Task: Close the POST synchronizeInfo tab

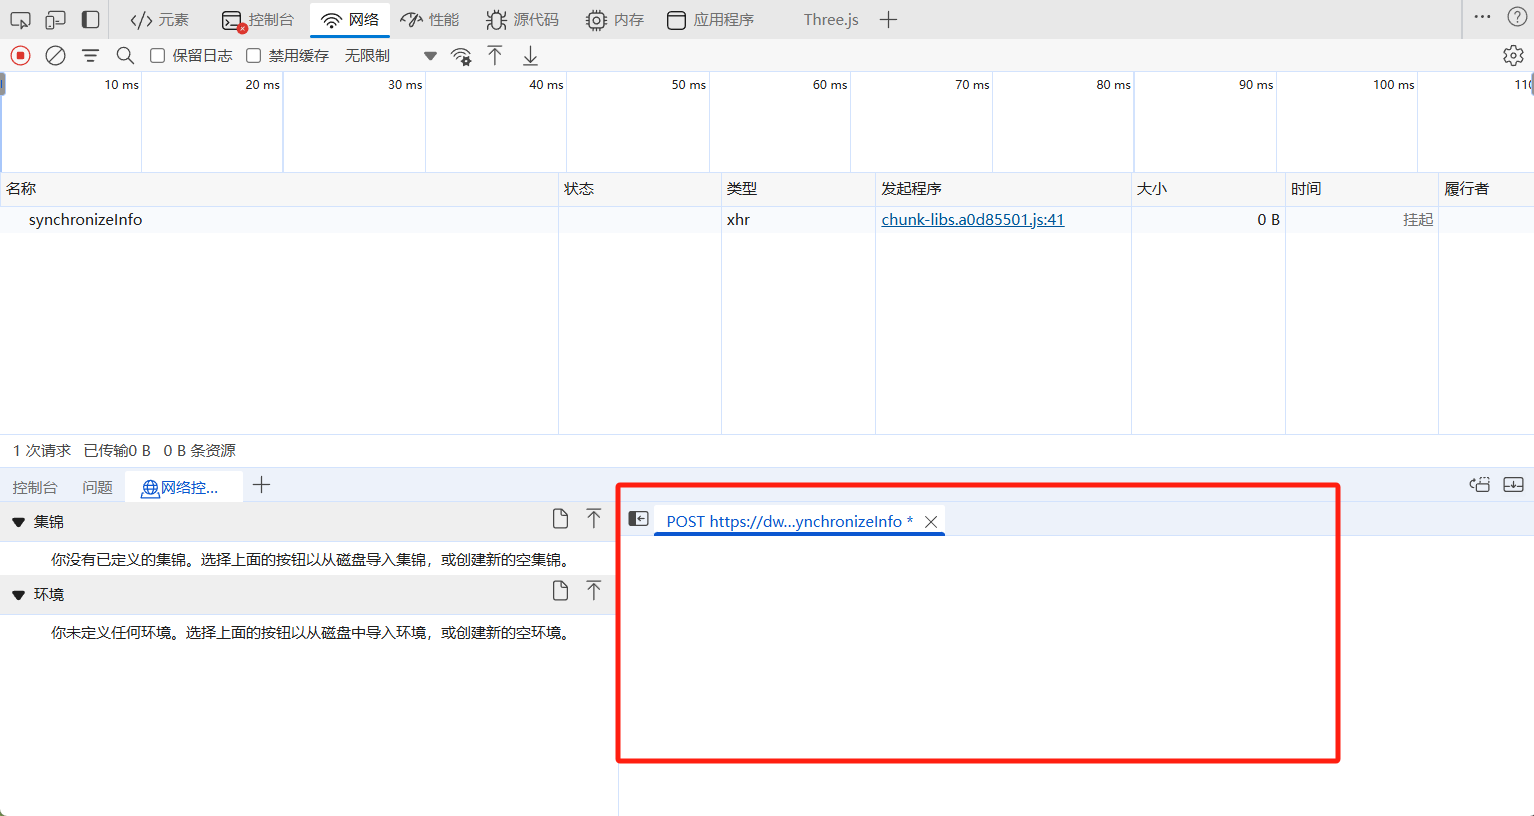Action: 931,522
